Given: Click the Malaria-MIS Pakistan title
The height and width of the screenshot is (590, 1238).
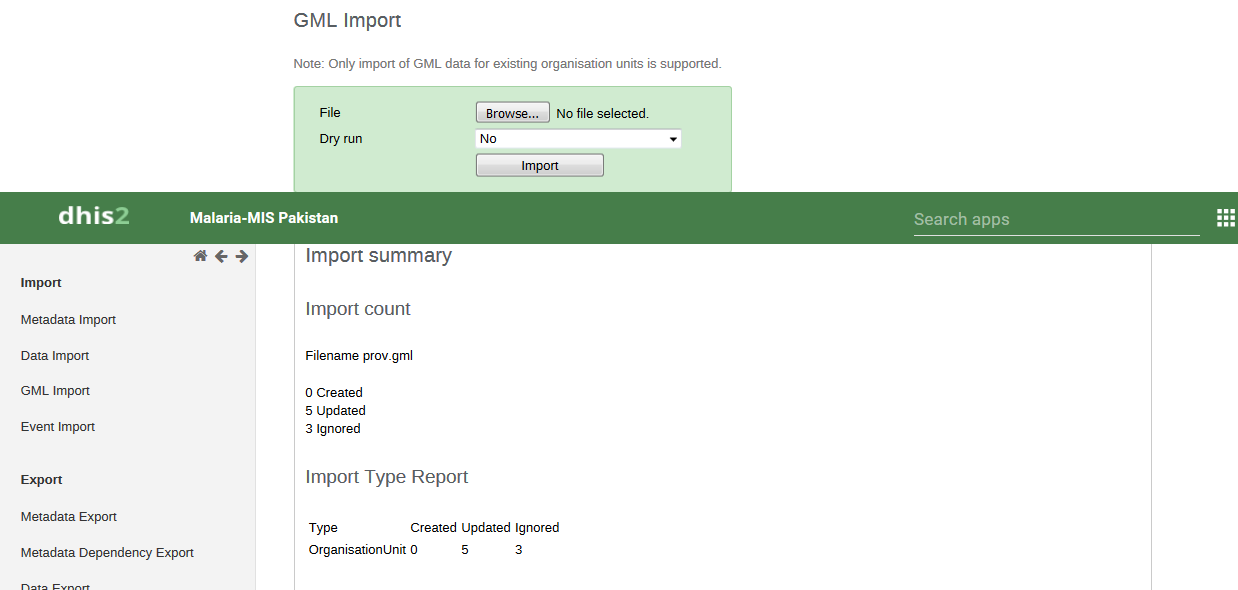Looking at the screenshot, I should pos(264,218).
